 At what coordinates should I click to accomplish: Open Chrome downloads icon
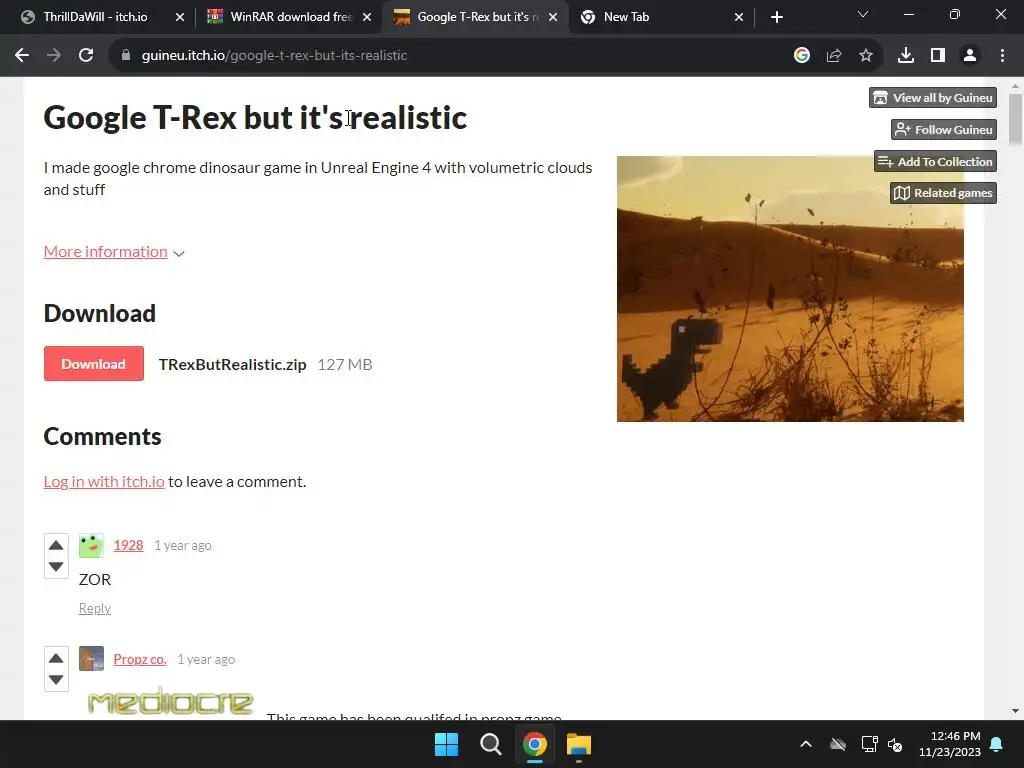tap(906, 56)
